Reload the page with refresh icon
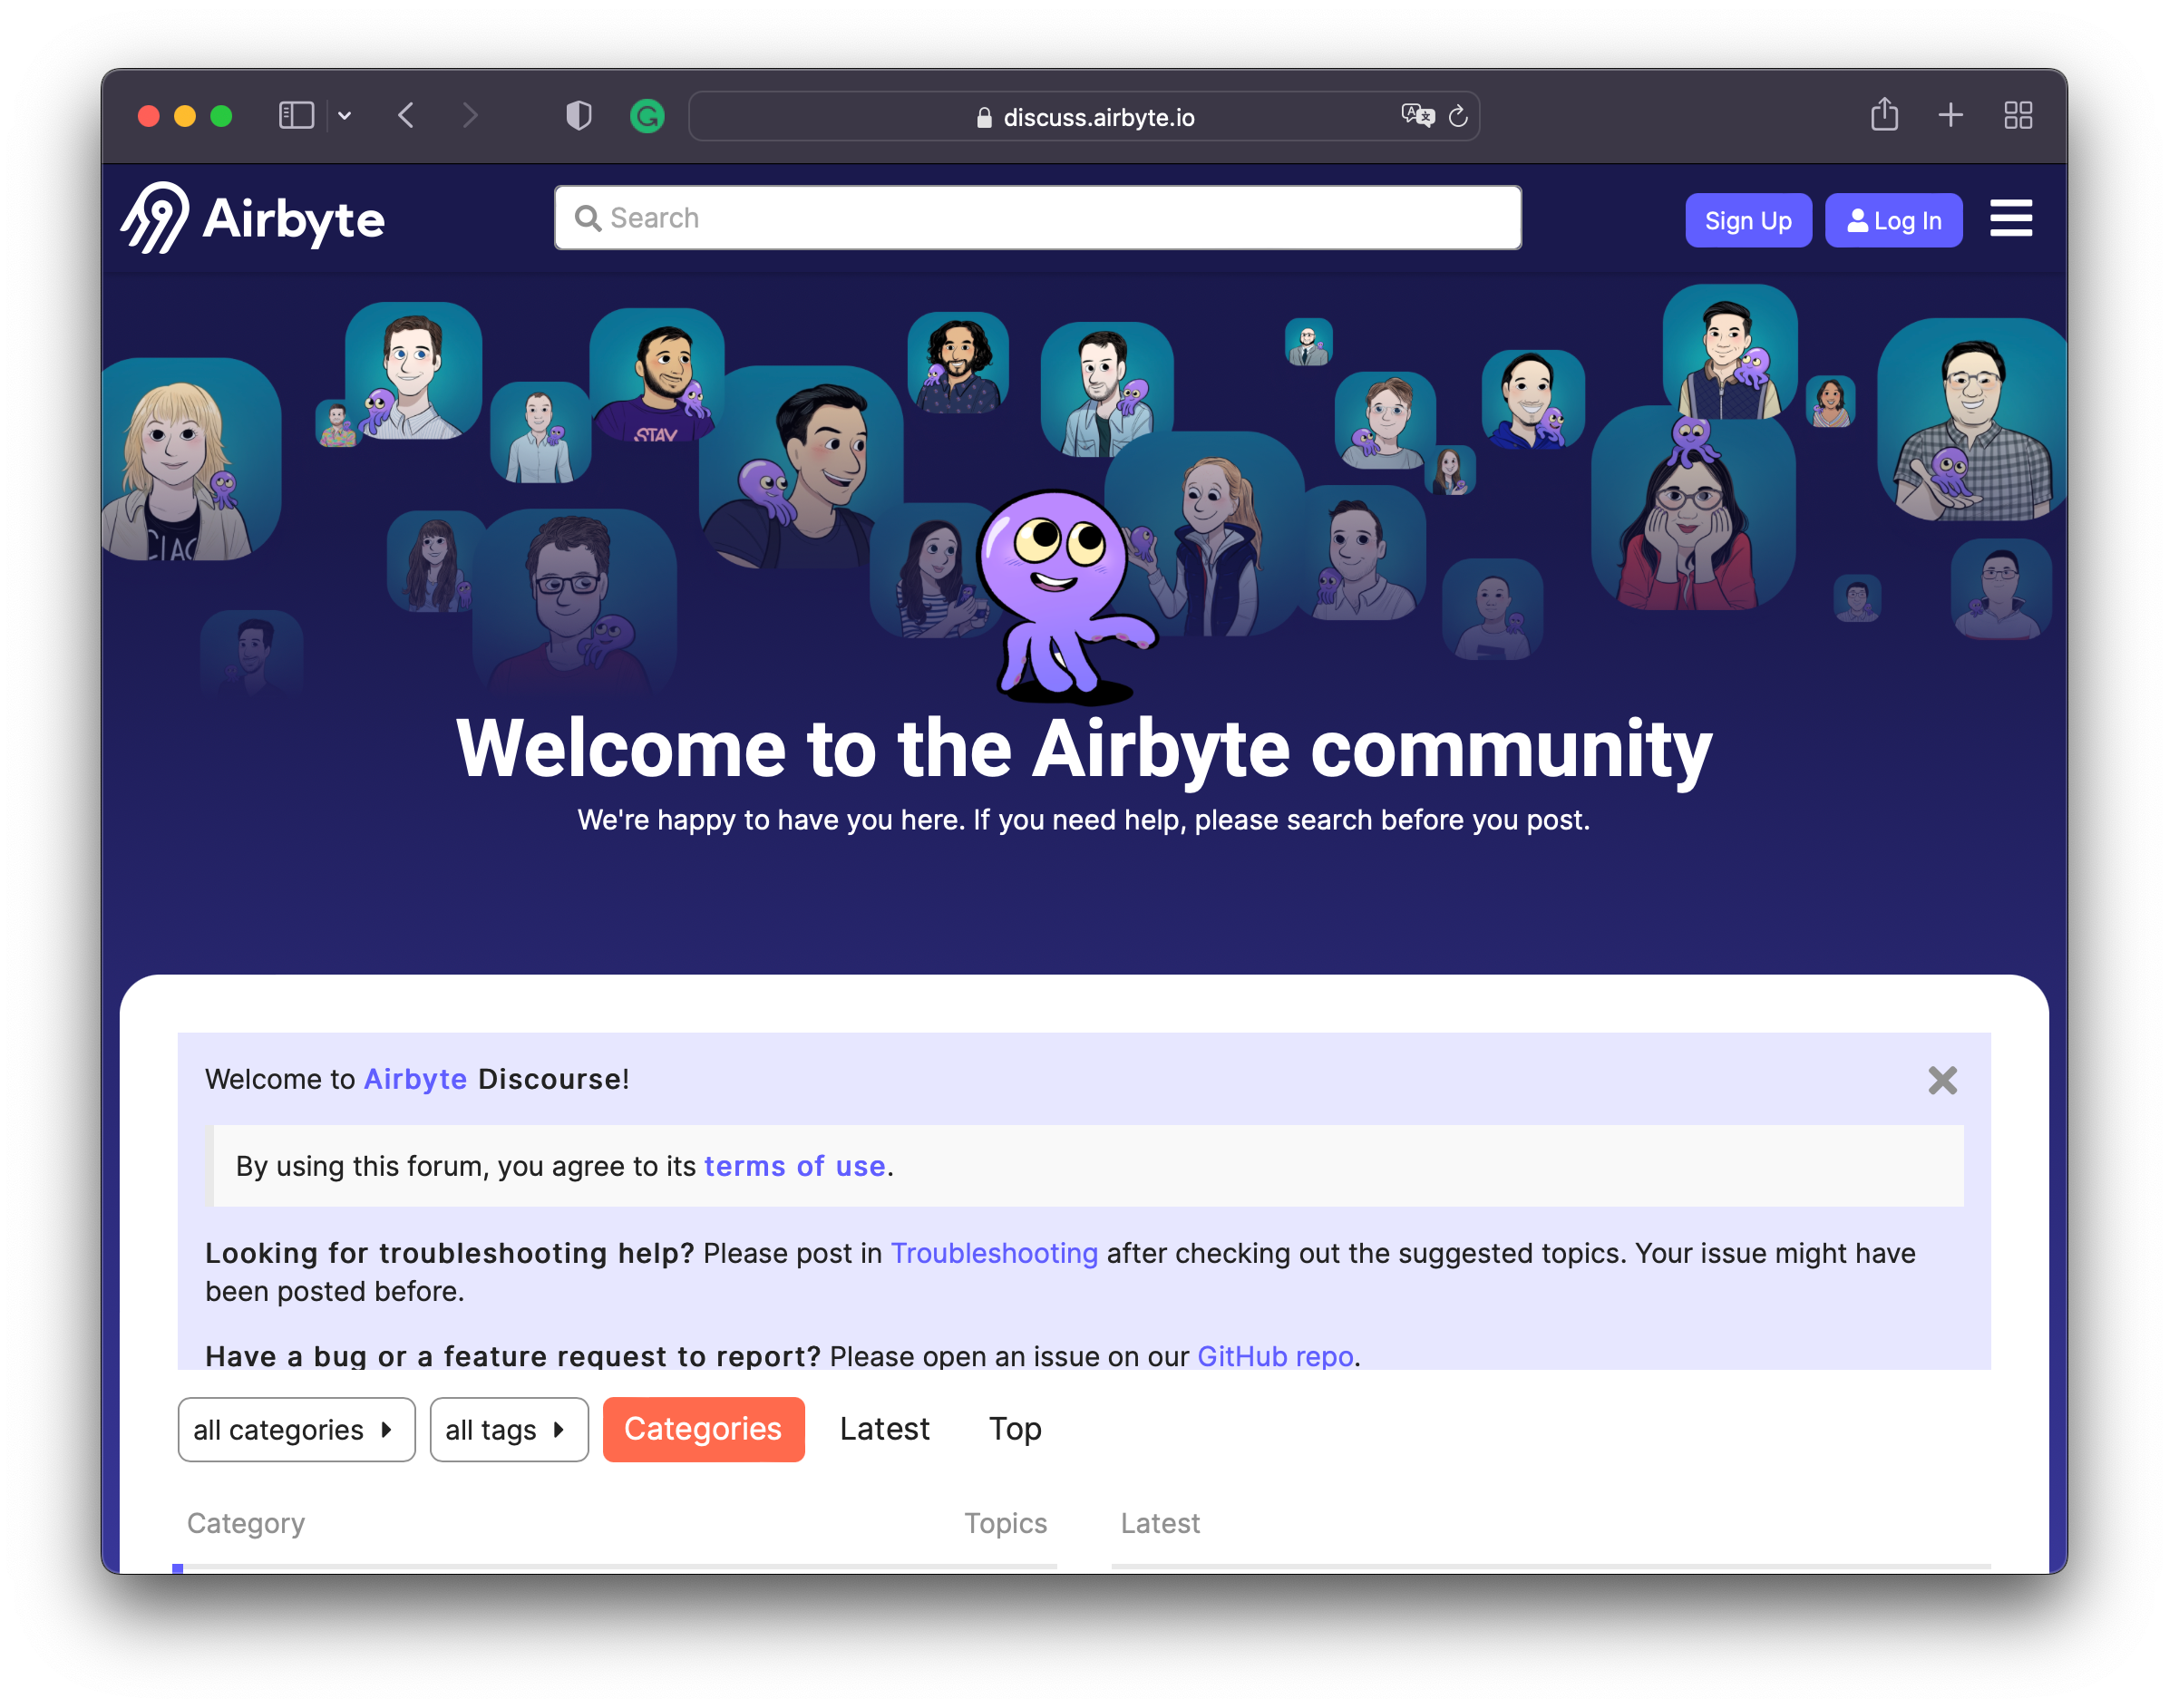Image resolution: width=2169 pixels, height=1708 pixels. (x=1458, y=117)
